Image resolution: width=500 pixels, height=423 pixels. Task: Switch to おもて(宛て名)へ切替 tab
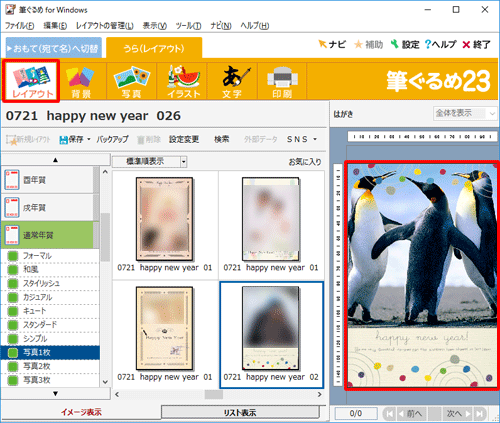(54, 48)
